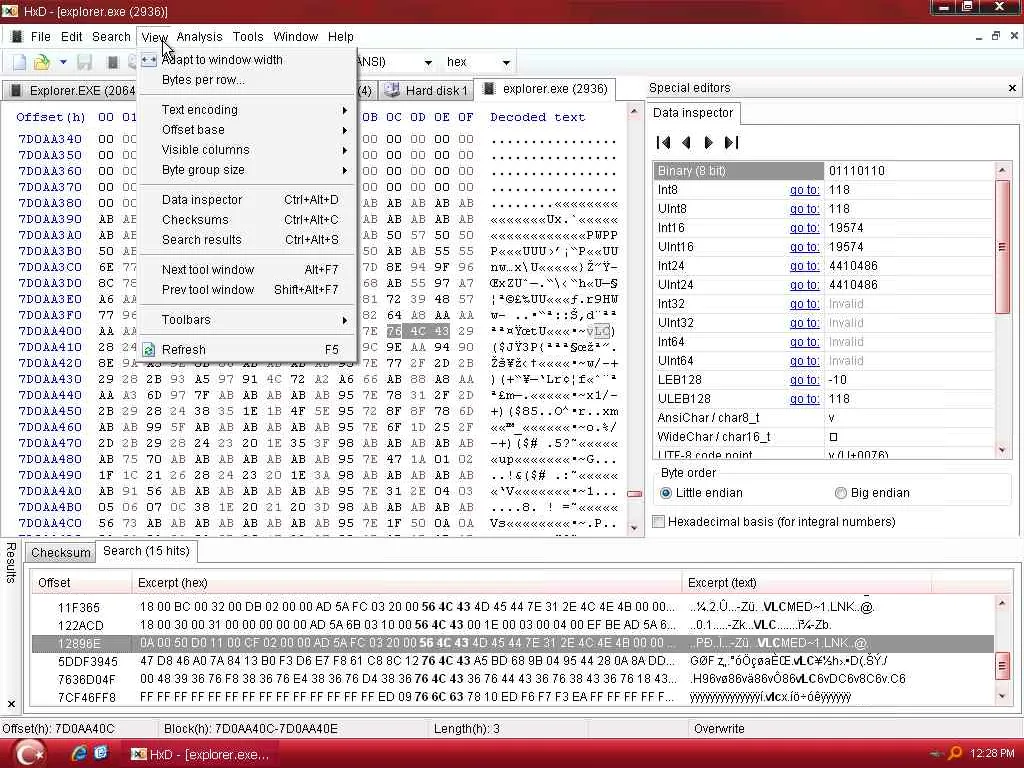
Task: Open the hex offset base dropdown
Action: coord(506,63)
